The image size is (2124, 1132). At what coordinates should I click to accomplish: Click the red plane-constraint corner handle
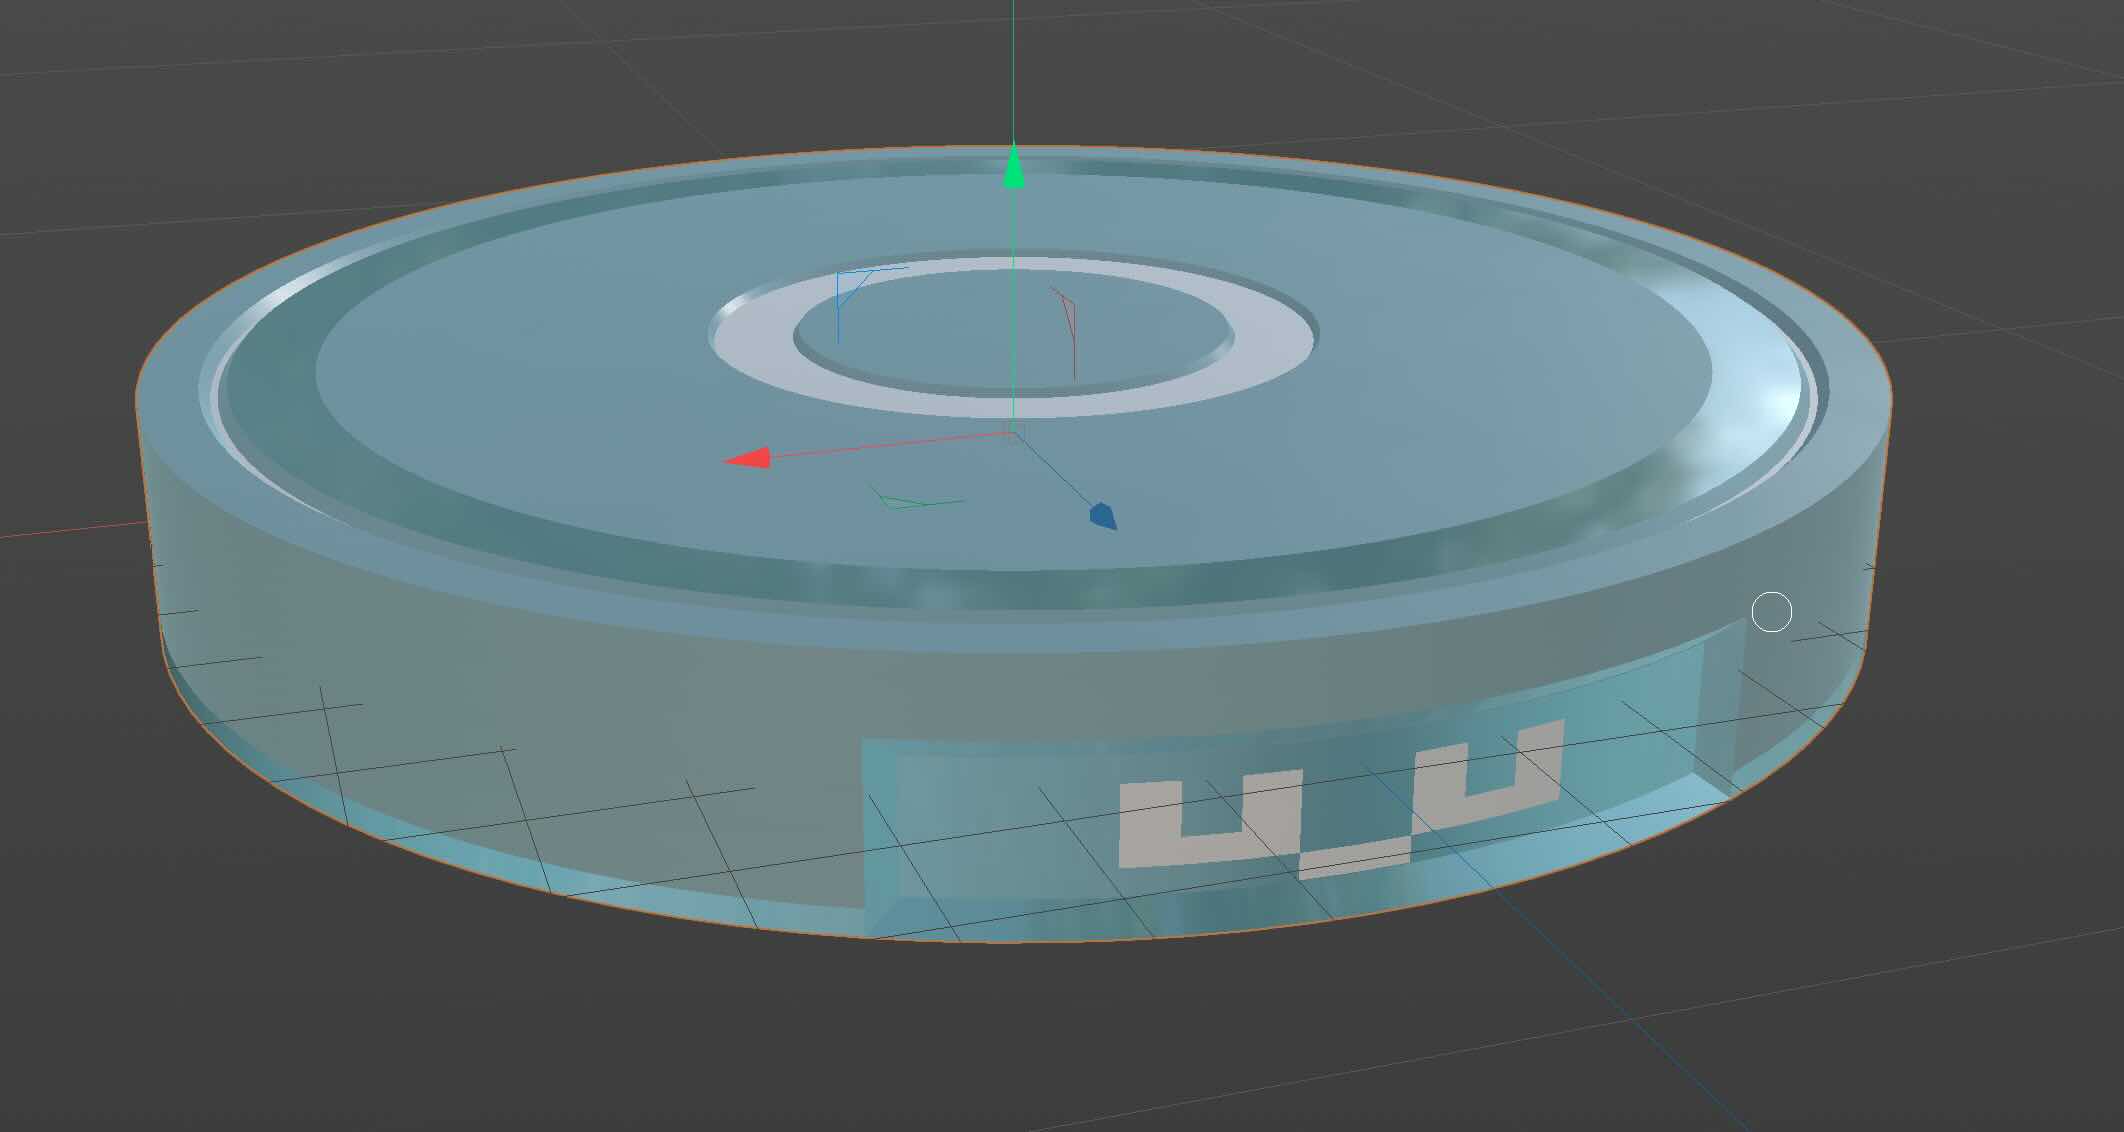[x=1064, y=333]
